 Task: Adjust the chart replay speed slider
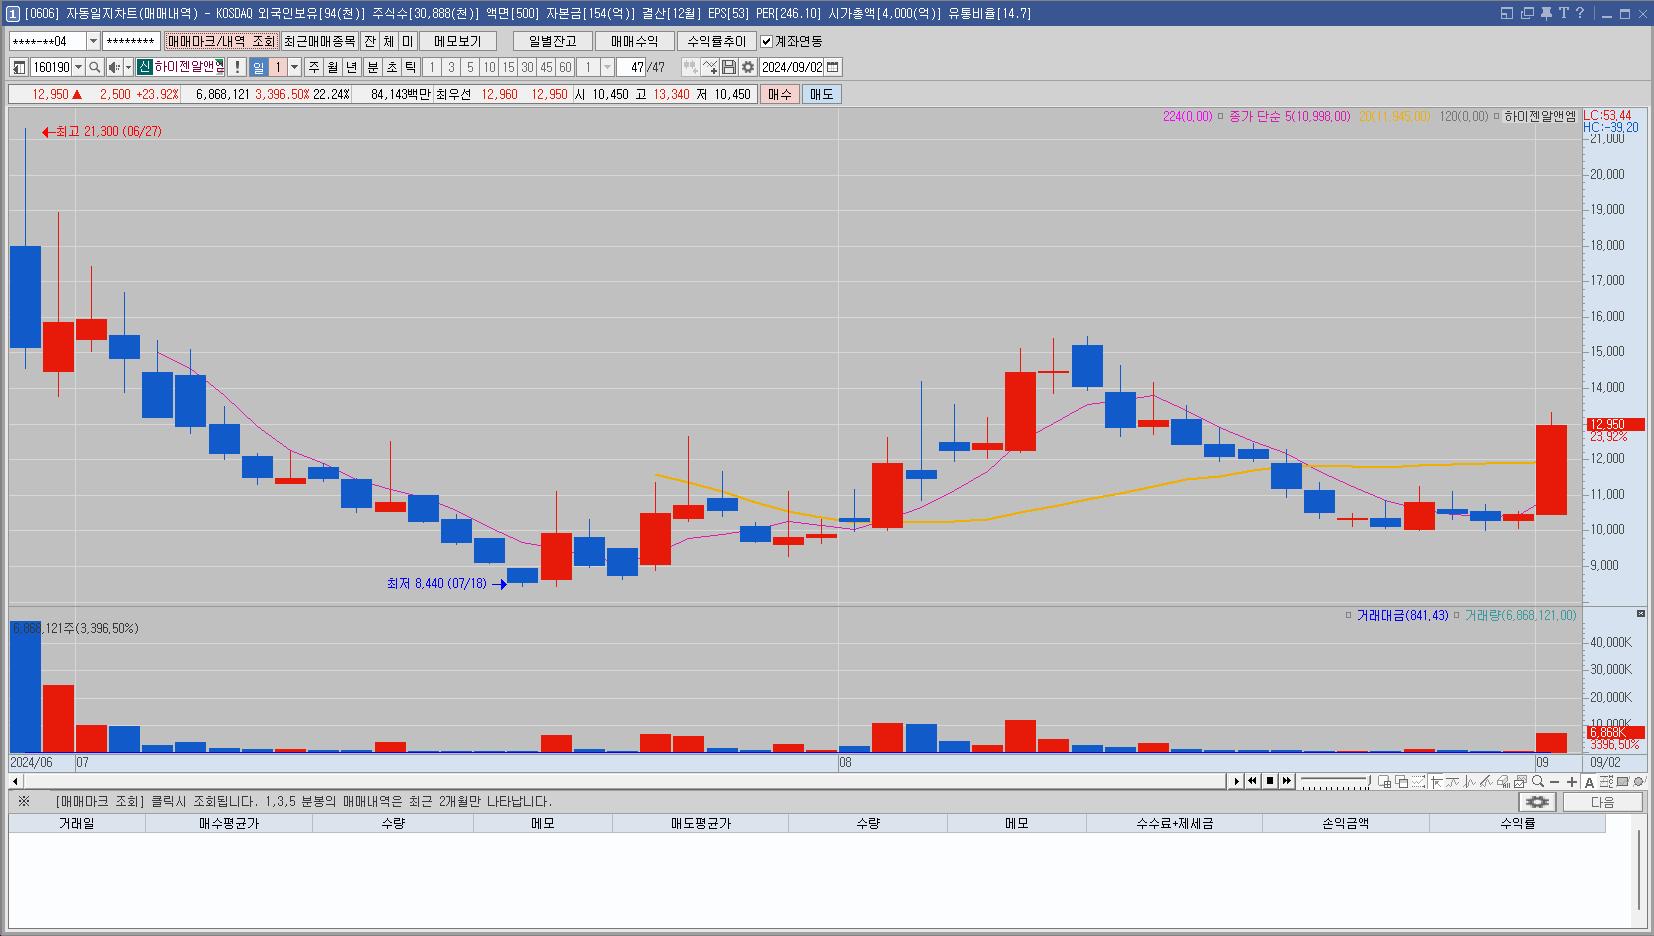pyautogui.click(x=1334, y=781)
